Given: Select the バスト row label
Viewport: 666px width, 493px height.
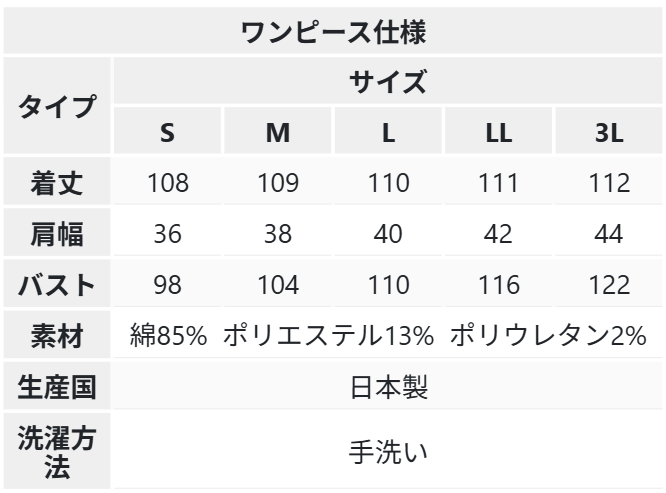Looking at the screenshot, I should [x=57, y=283].
